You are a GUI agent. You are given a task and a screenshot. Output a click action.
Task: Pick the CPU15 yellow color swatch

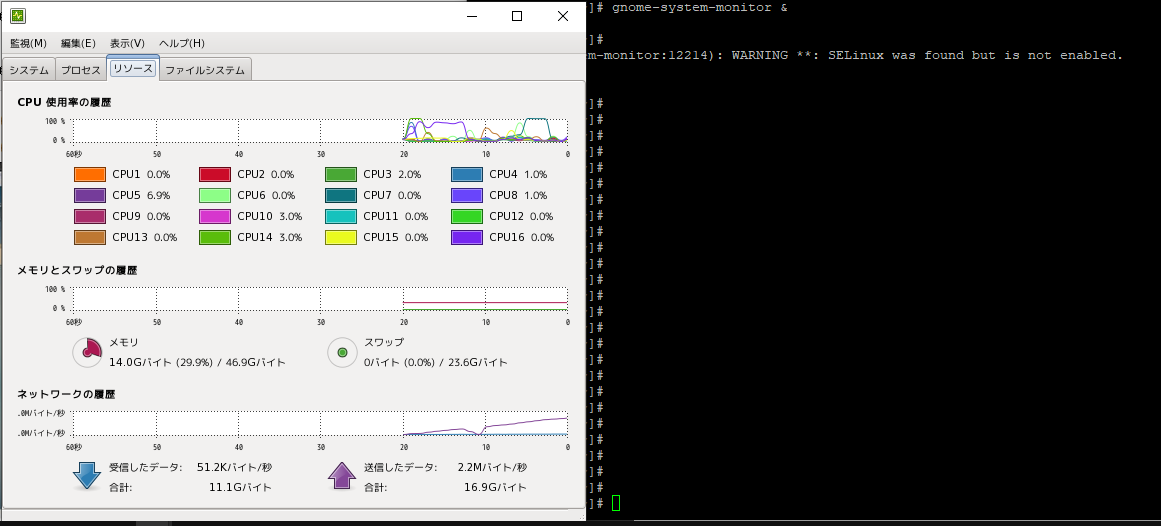(x=341, y=238)
